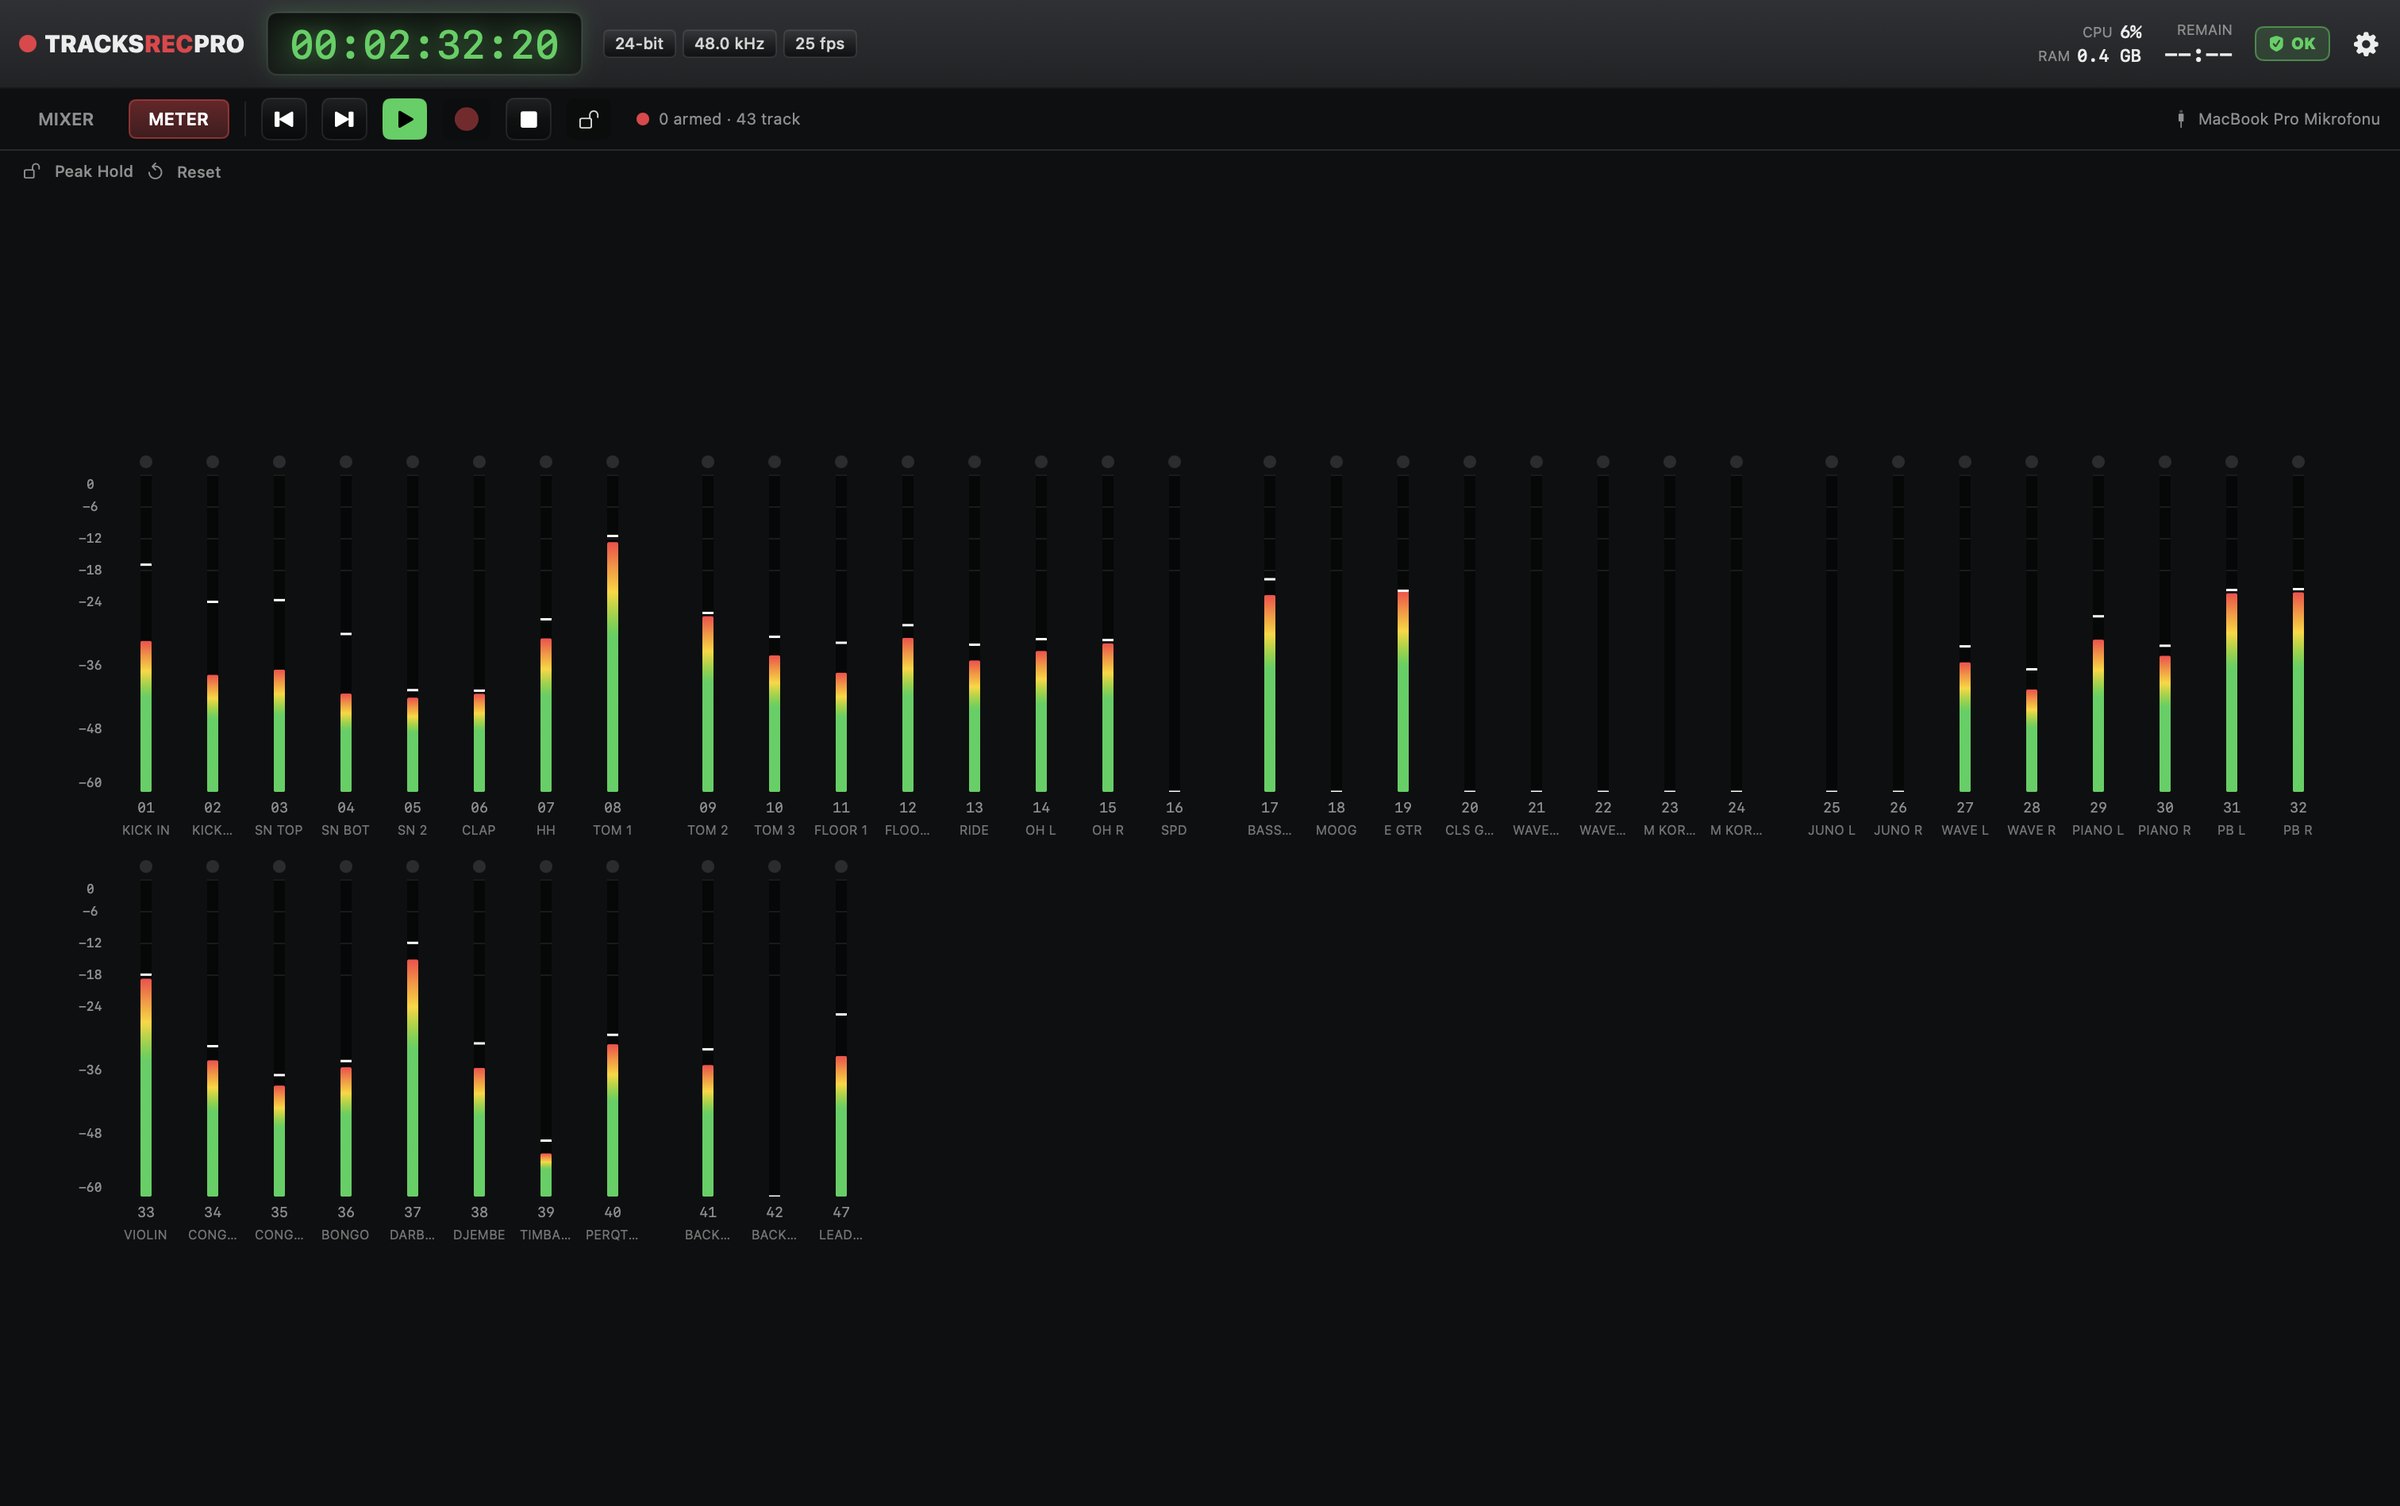Click the 25 fps frame rate badge
2400x1506 pixels.
click(x=820, y=44)
